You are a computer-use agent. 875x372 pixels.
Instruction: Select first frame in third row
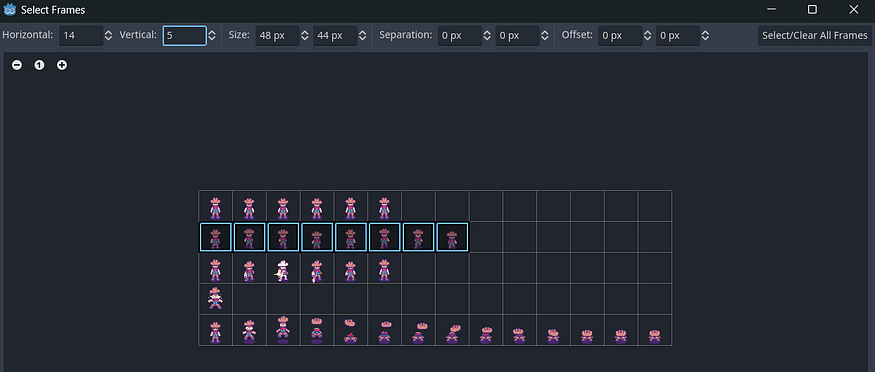(x=215, y=268)
